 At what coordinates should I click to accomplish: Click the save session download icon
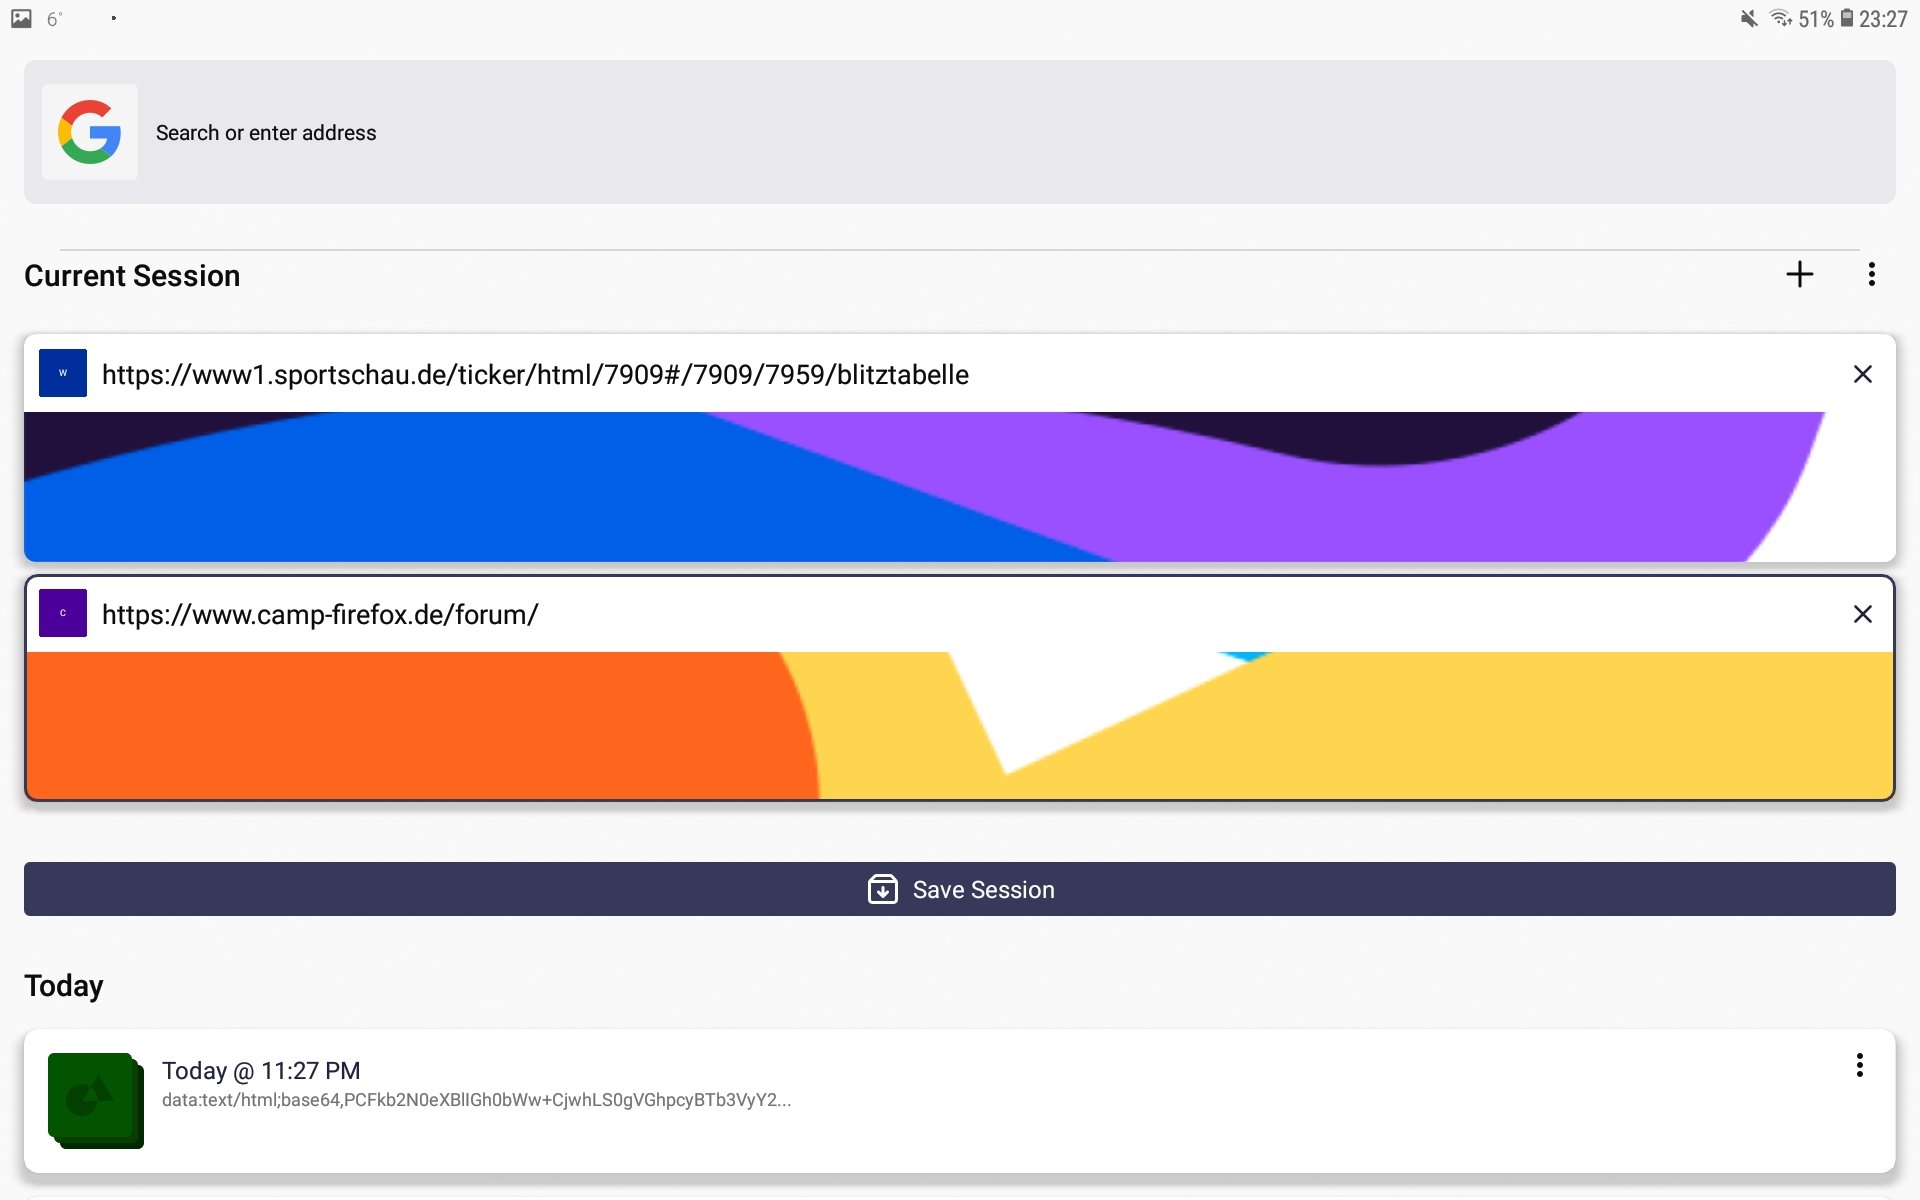point(882,889)
